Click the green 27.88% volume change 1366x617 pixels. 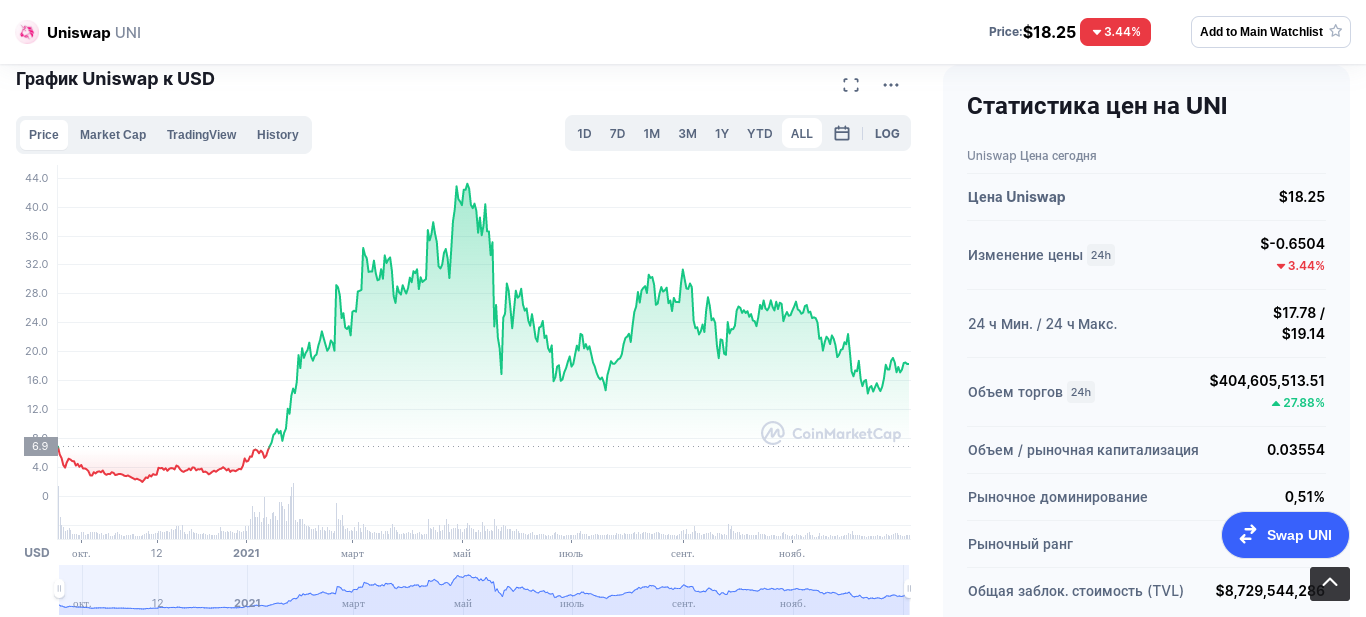[1298, 403]
